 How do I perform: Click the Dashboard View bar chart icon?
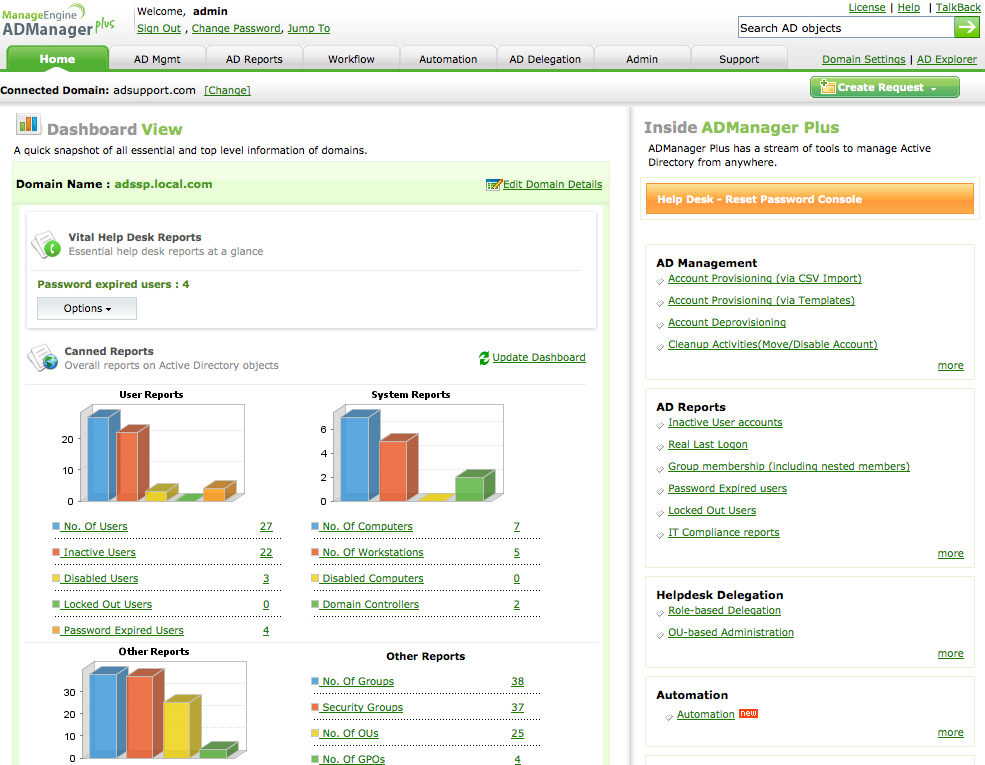pos(28,124)
